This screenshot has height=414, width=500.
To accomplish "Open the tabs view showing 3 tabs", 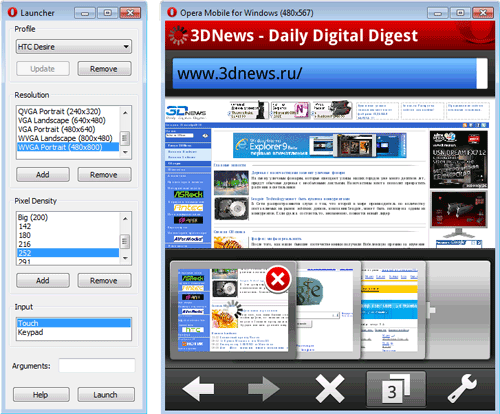I will (x=396, y=389).
